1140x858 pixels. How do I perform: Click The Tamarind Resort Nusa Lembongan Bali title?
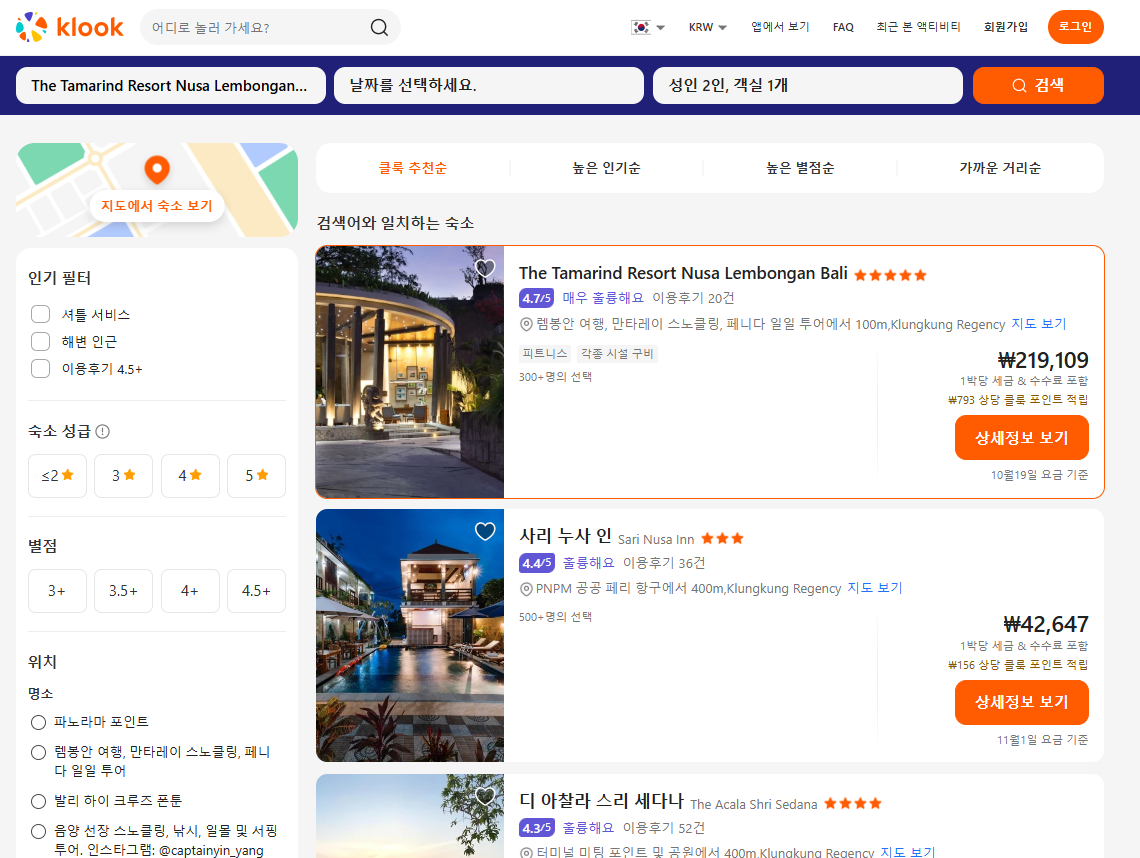coord(683,273)
